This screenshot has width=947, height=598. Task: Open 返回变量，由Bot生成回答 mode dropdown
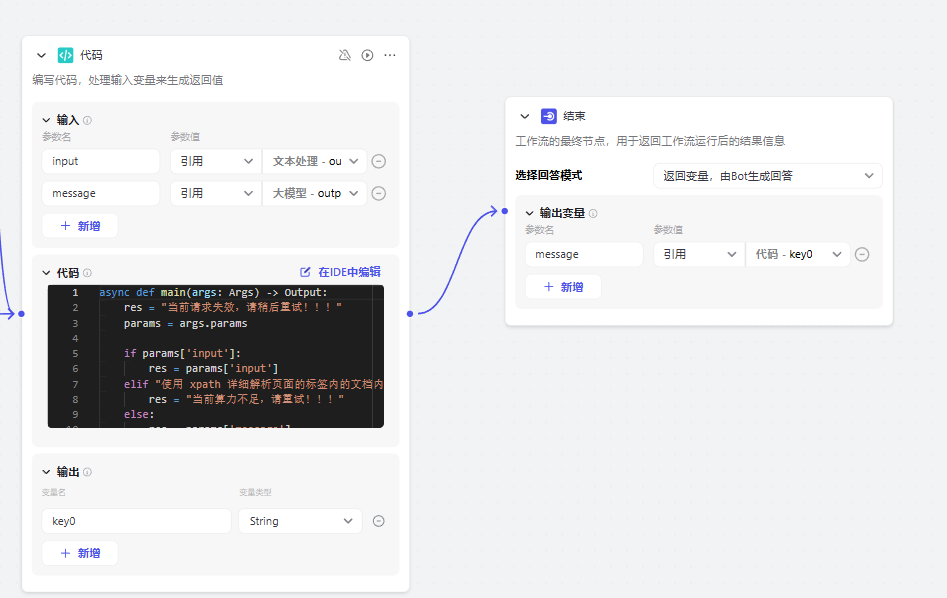pos(768,176)
